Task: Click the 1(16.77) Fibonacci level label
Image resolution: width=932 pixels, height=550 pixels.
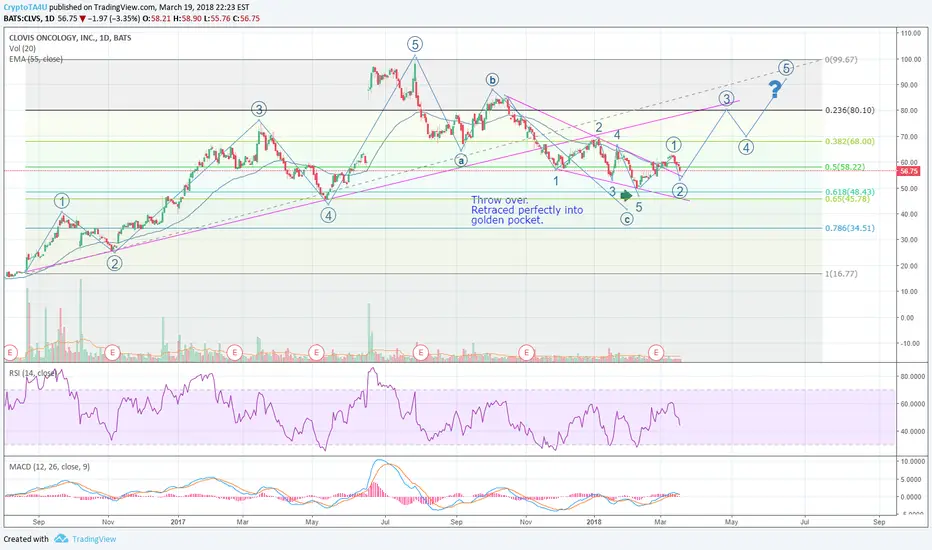Action: point(841,274)
